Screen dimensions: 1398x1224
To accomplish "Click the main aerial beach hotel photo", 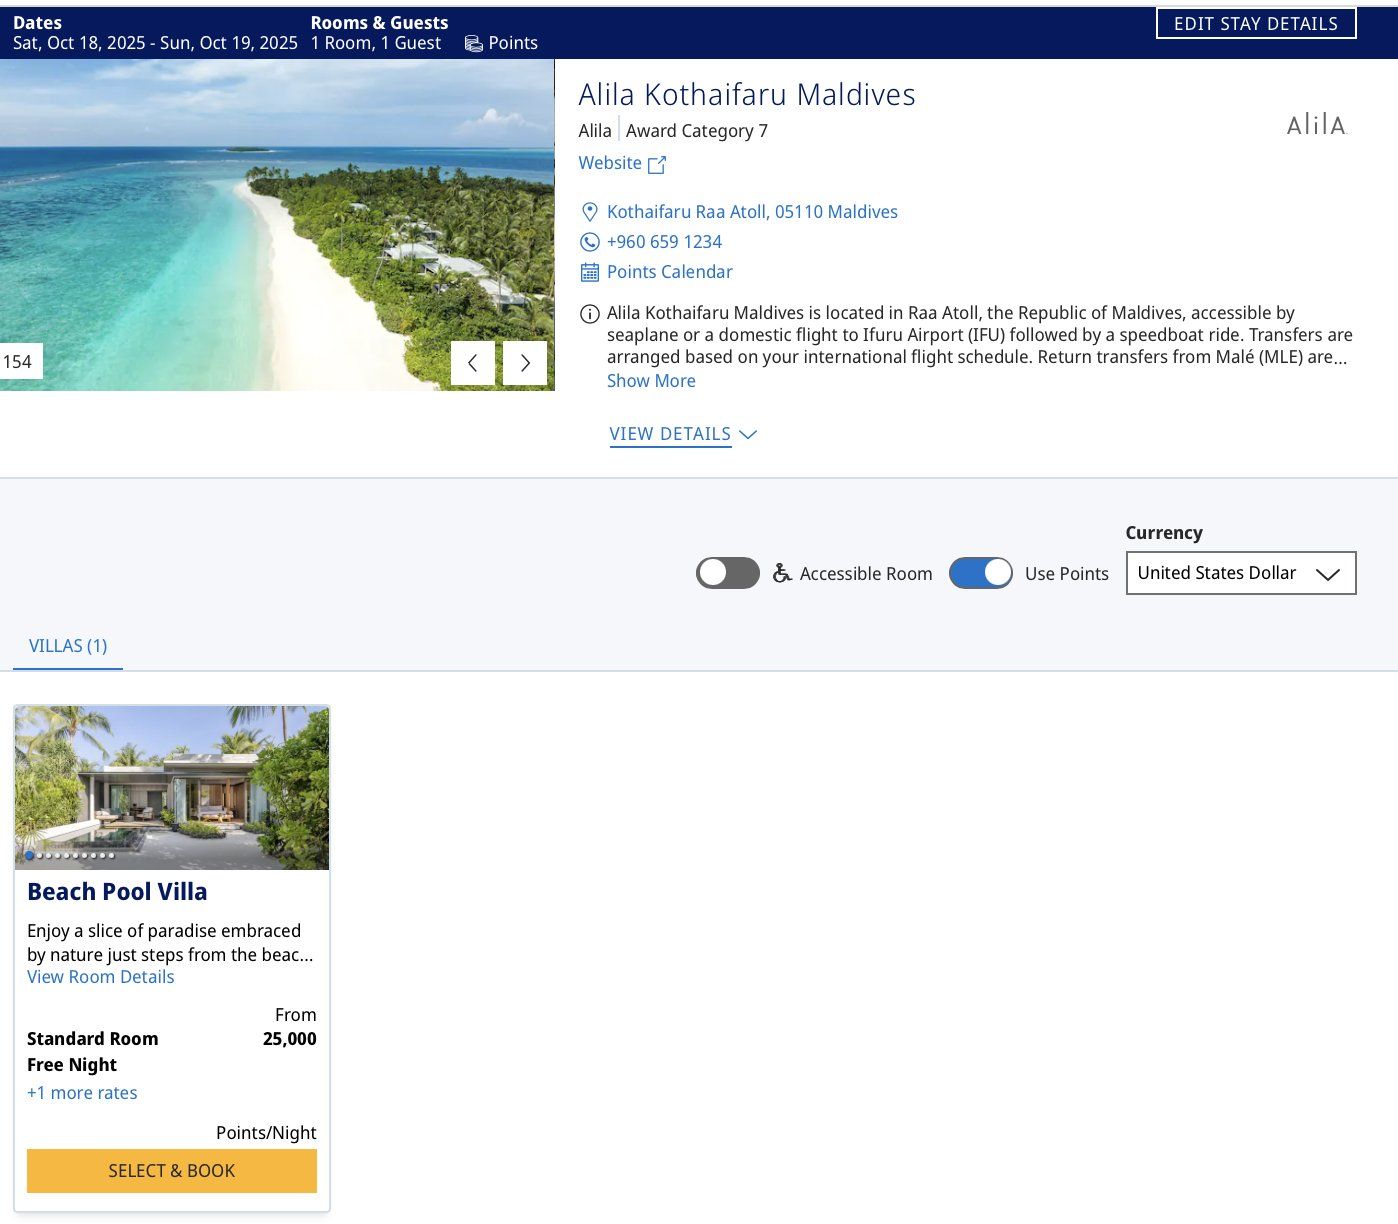I will coord(277,225).
